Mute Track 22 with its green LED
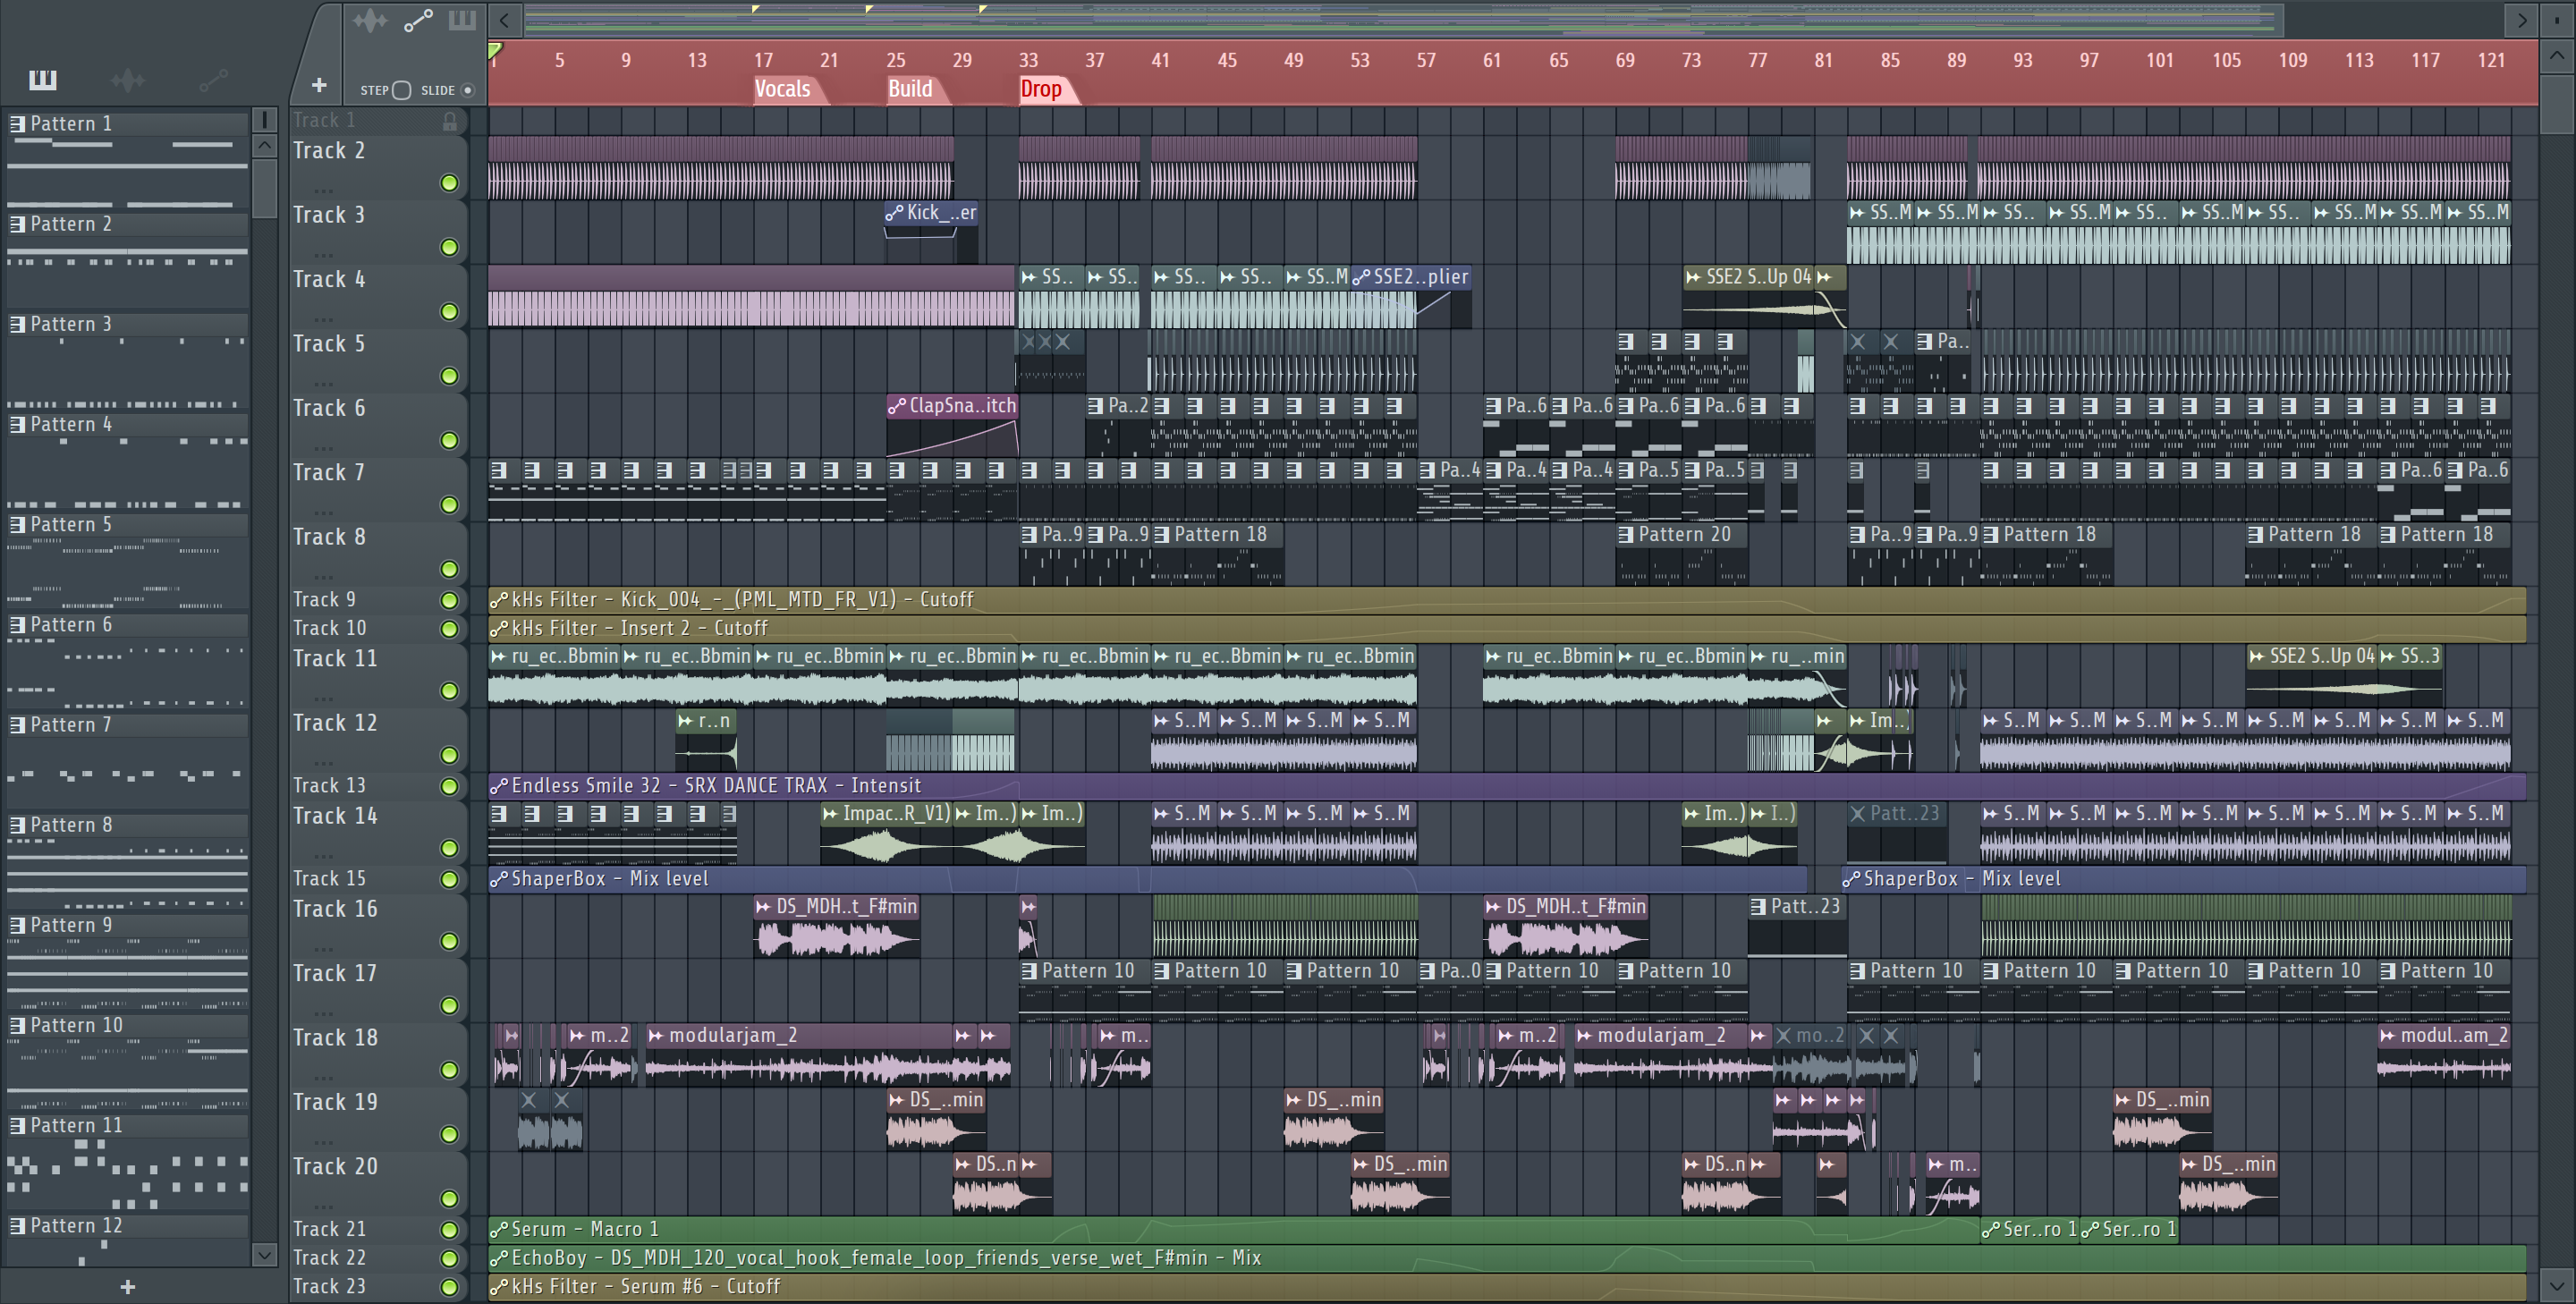This screenshot has height=1304, width=2576. pos(449,1258)
